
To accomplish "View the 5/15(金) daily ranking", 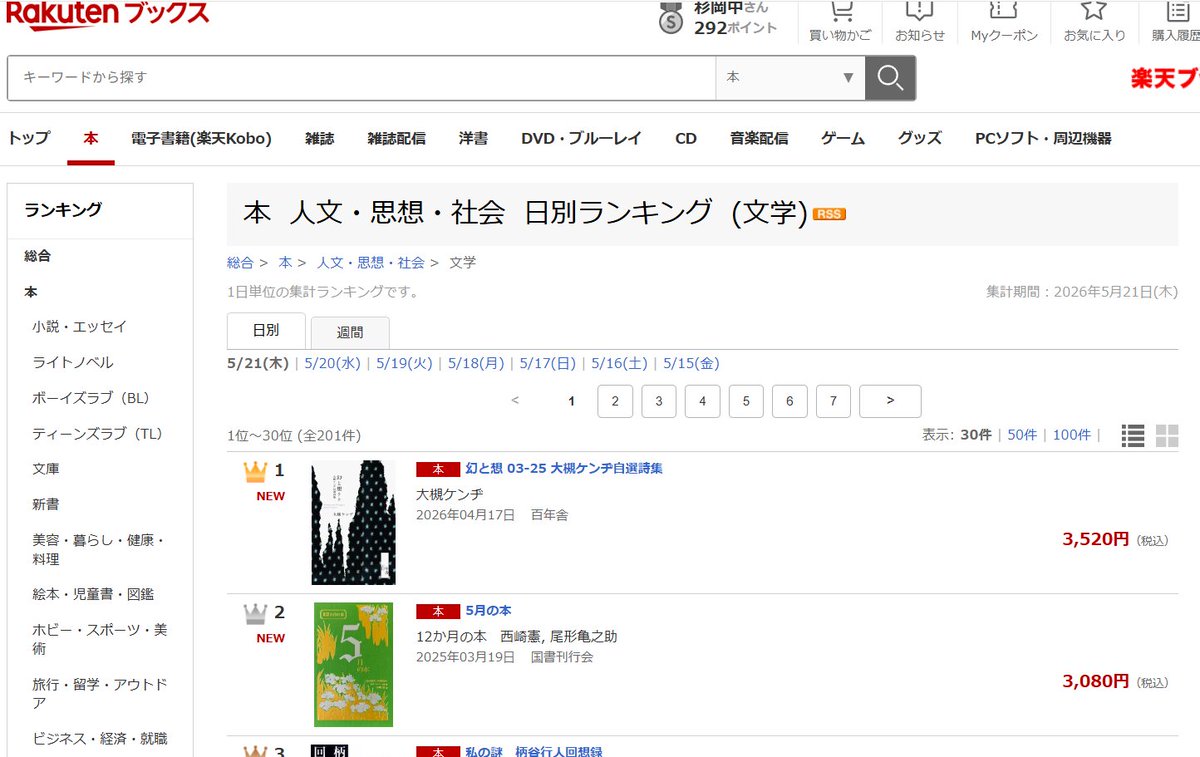I will (x=691, y=364).
